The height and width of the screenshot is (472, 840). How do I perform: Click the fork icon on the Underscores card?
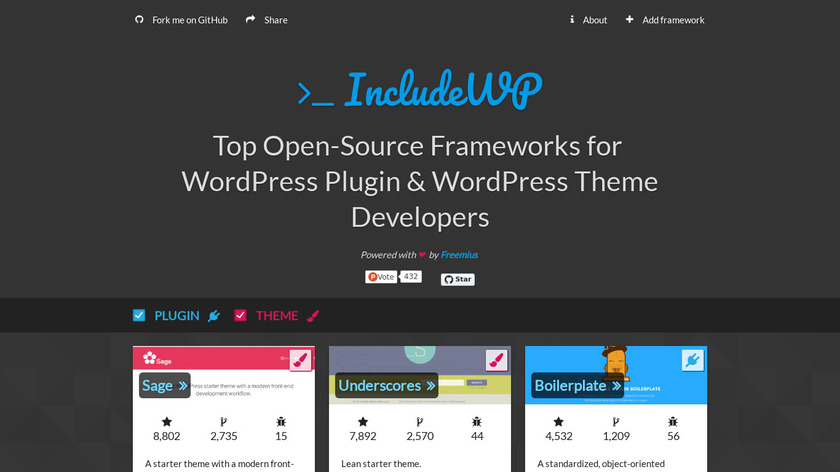pos(419,422)
